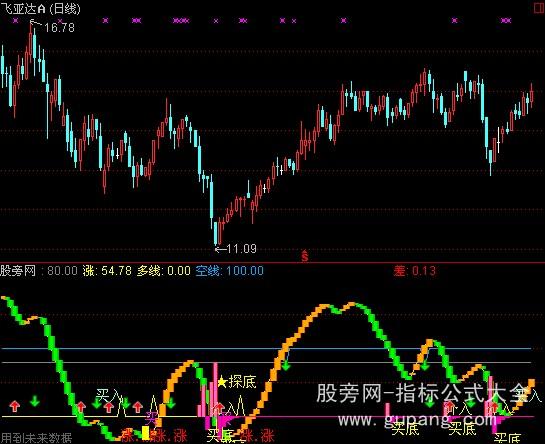Image resolution: width=545 pixels, height=444 pixels.
Task: Click the red S marker below the candlesticks
Action: (305, 256)
